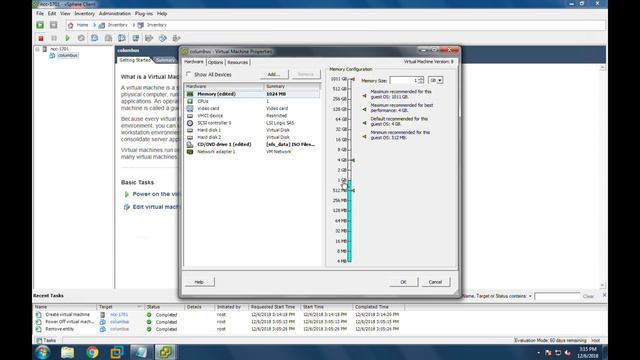The width and height of the screenshot is (640, 360).
Task: Switch to the Resources tab in properties dialog
Action: coord(238,62)
